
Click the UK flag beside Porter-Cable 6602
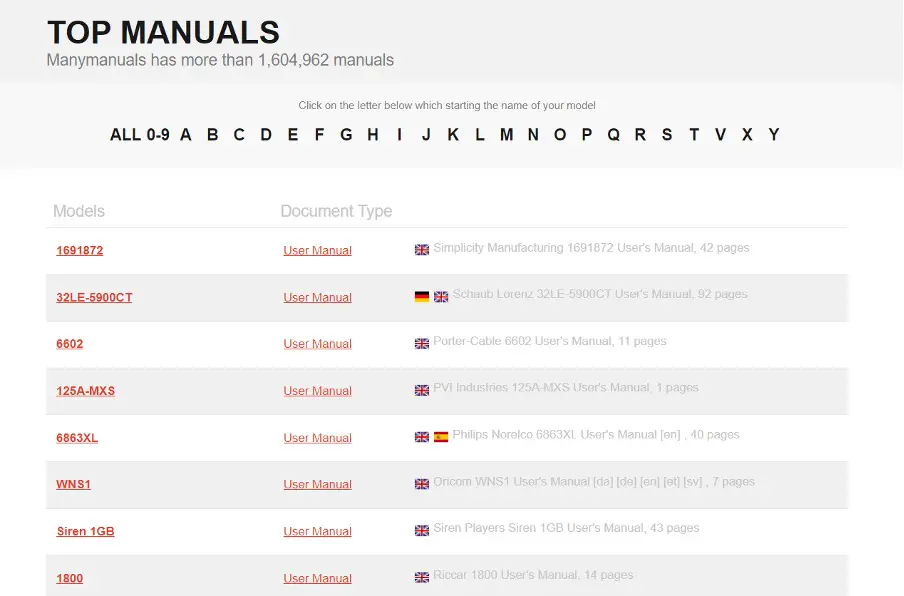pos(421,343)
